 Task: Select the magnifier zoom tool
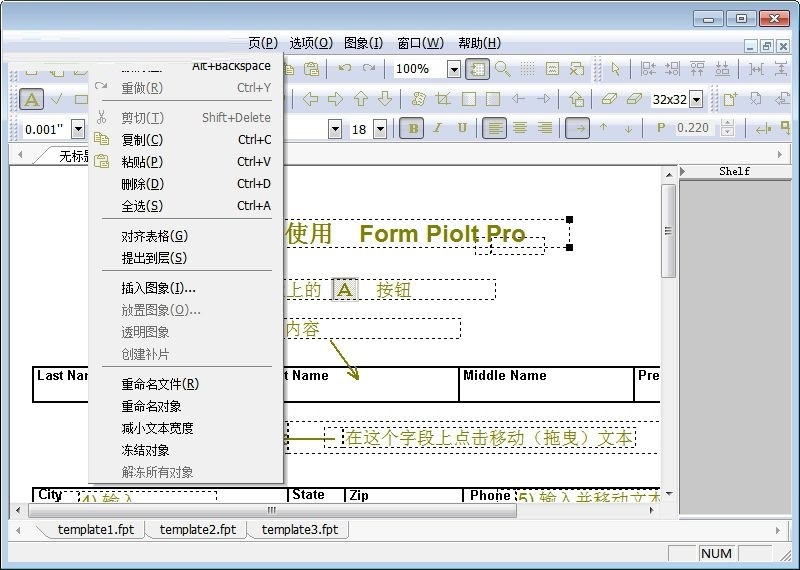click(x=503, y=69)
